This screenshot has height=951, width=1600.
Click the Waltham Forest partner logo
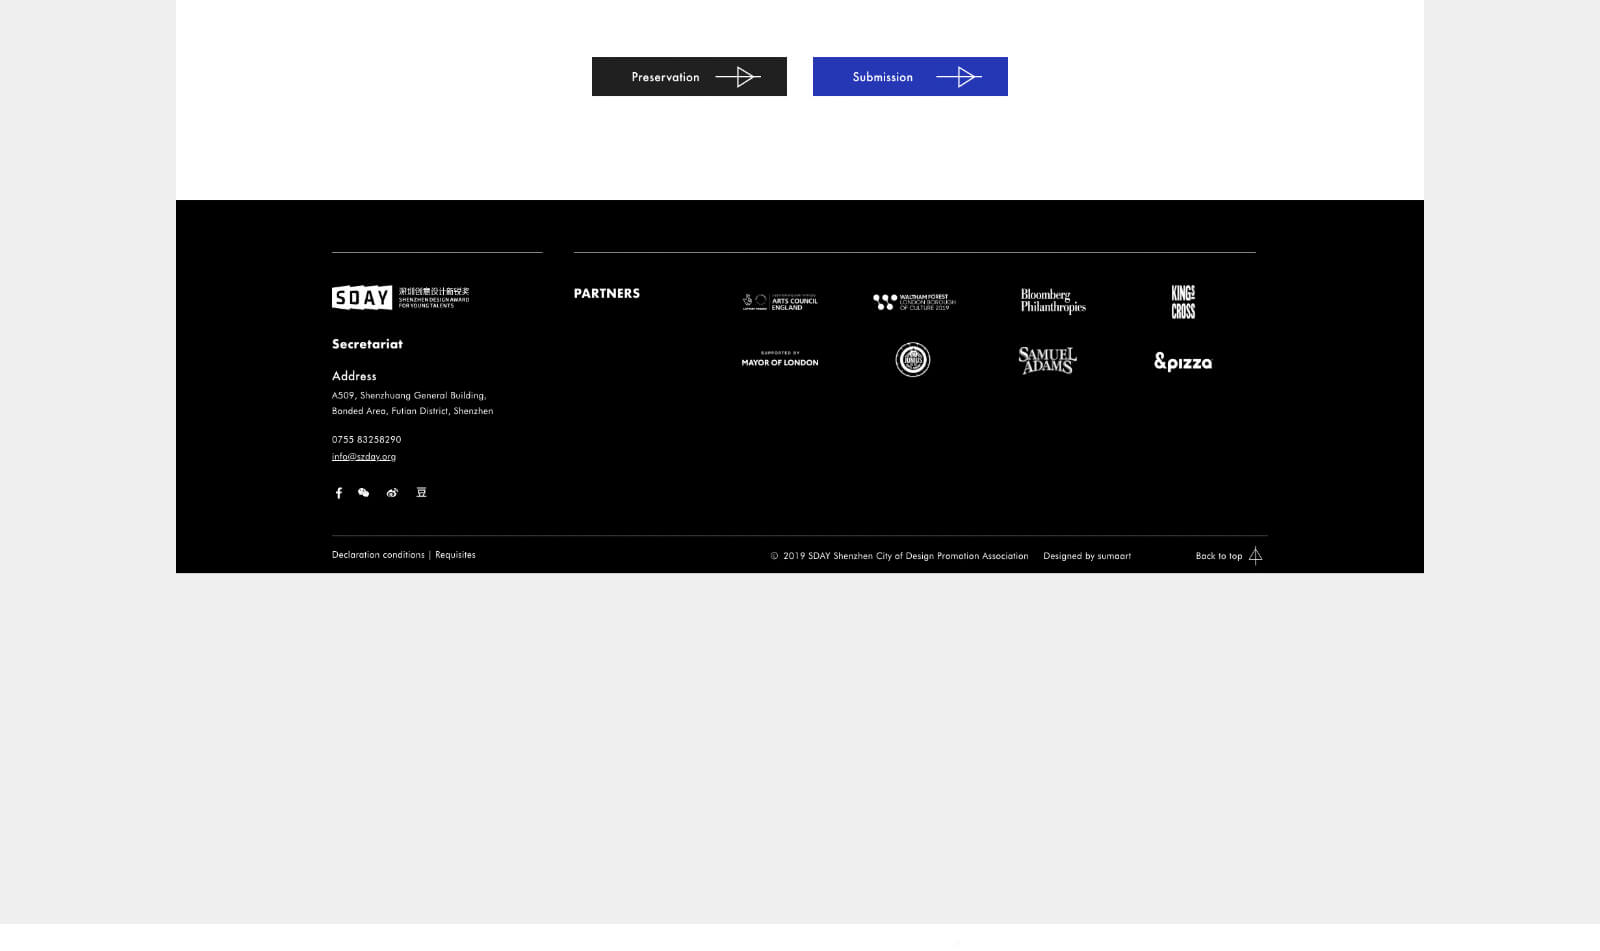tap(914, 302)
